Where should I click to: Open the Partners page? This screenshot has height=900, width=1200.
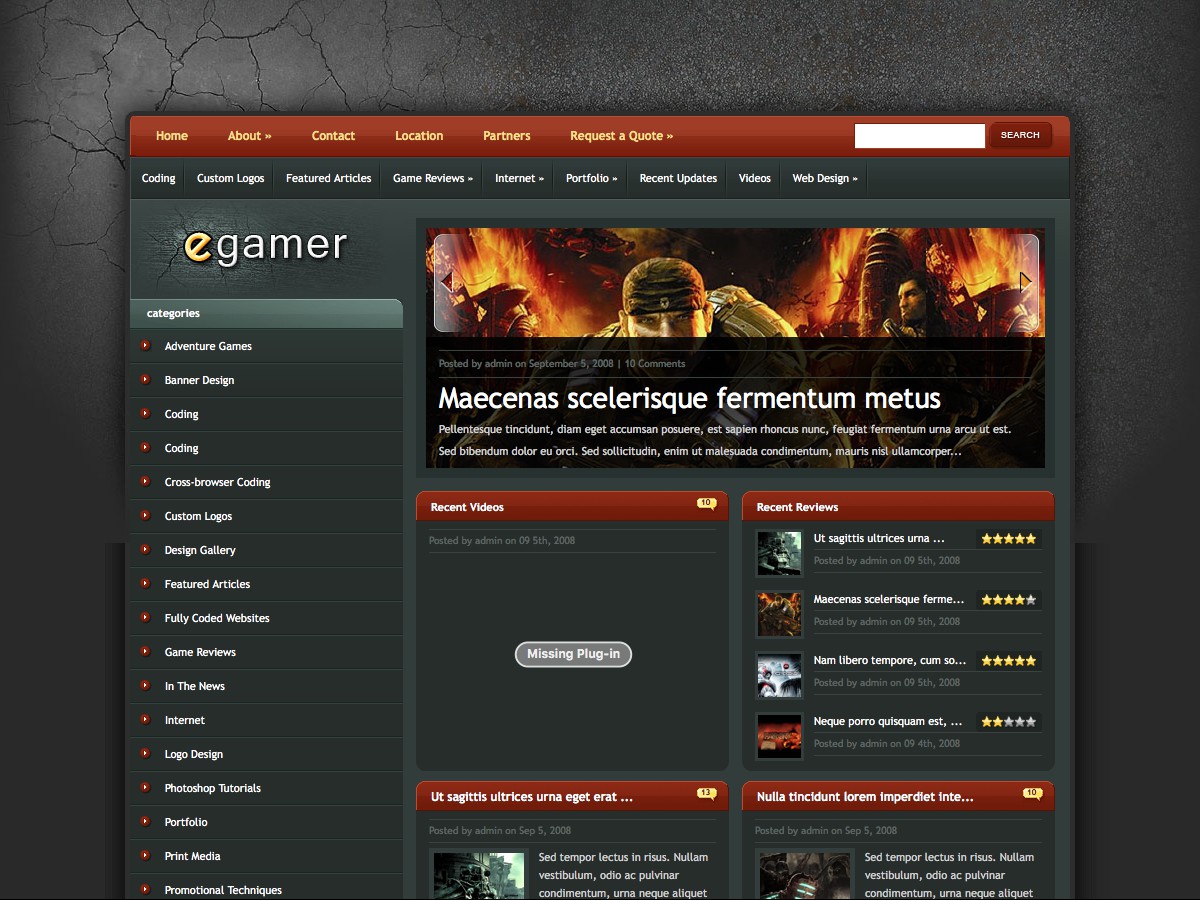click(x=506, y=136)
